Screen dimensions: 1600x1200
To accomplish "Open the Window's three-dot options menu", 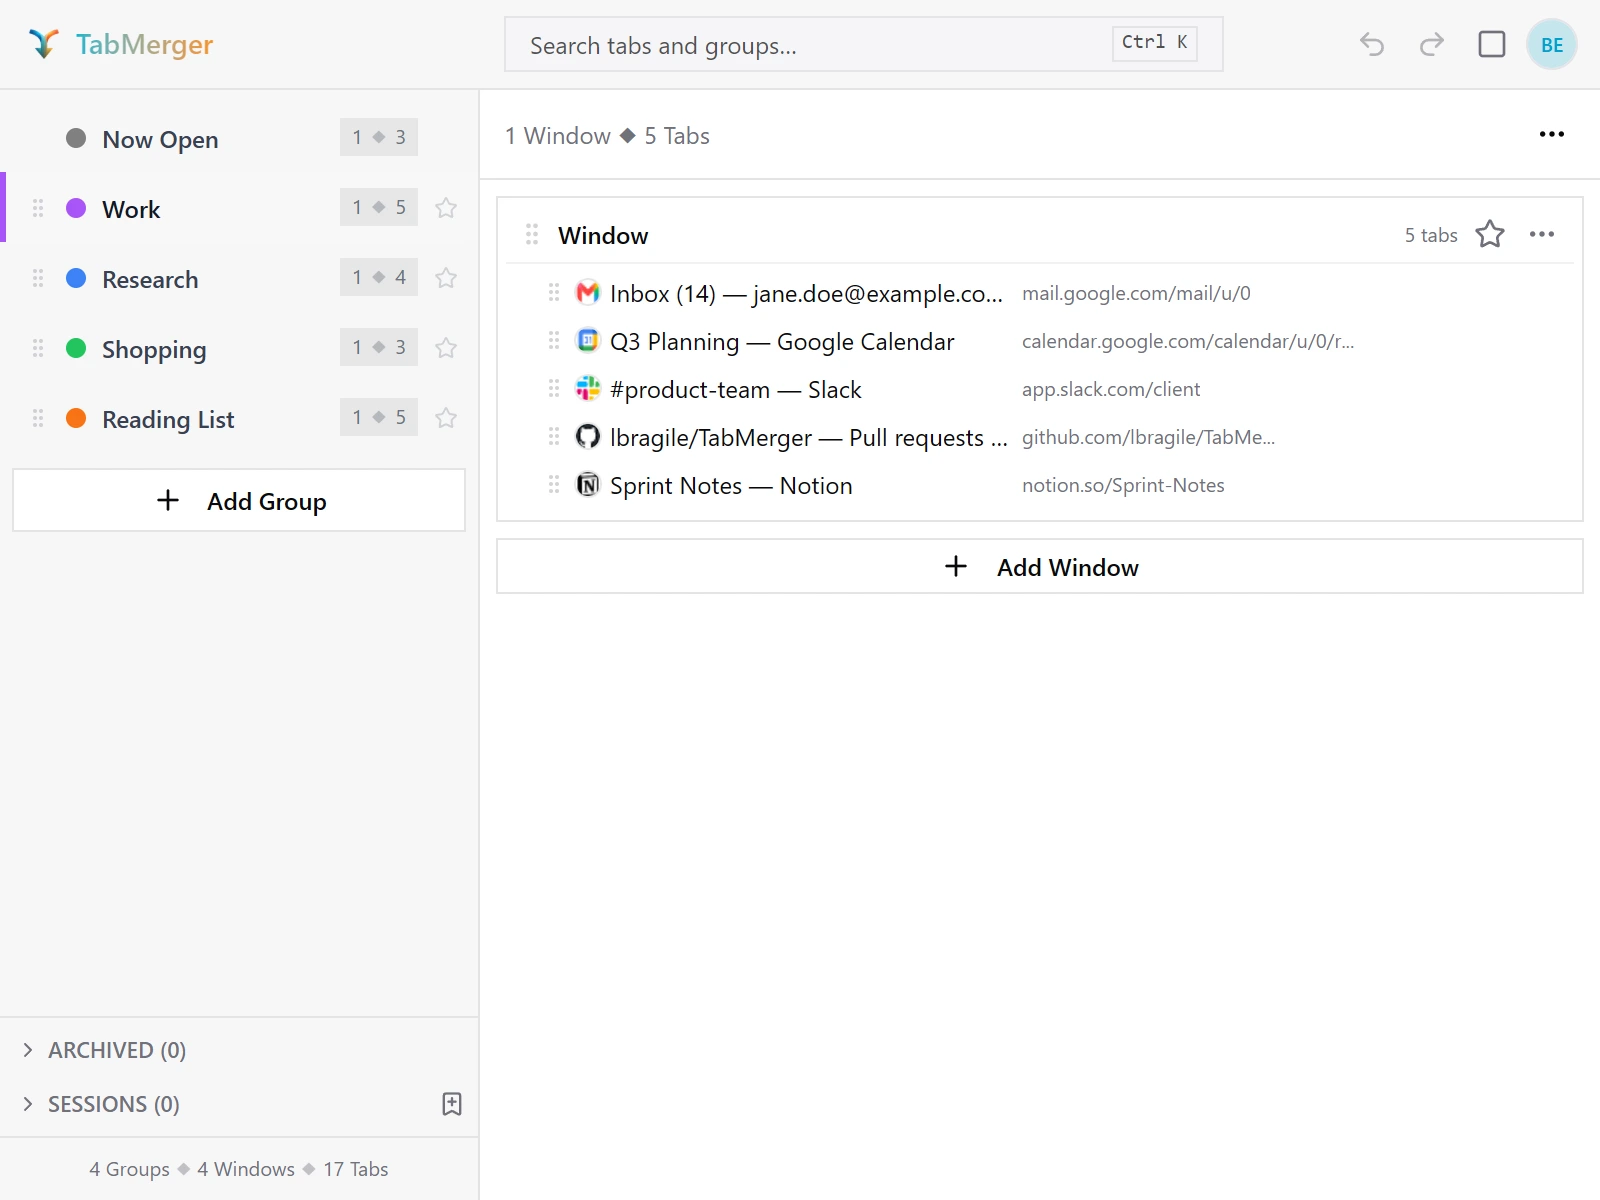I will 1542,234.
